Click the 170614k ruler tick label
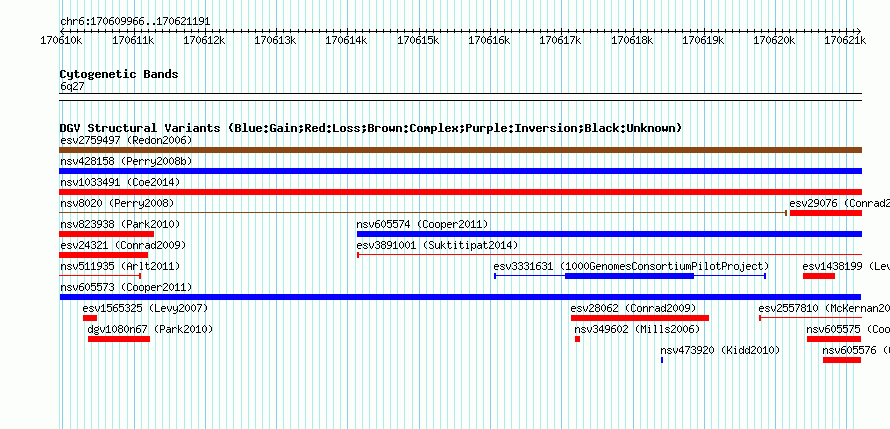 346,40
